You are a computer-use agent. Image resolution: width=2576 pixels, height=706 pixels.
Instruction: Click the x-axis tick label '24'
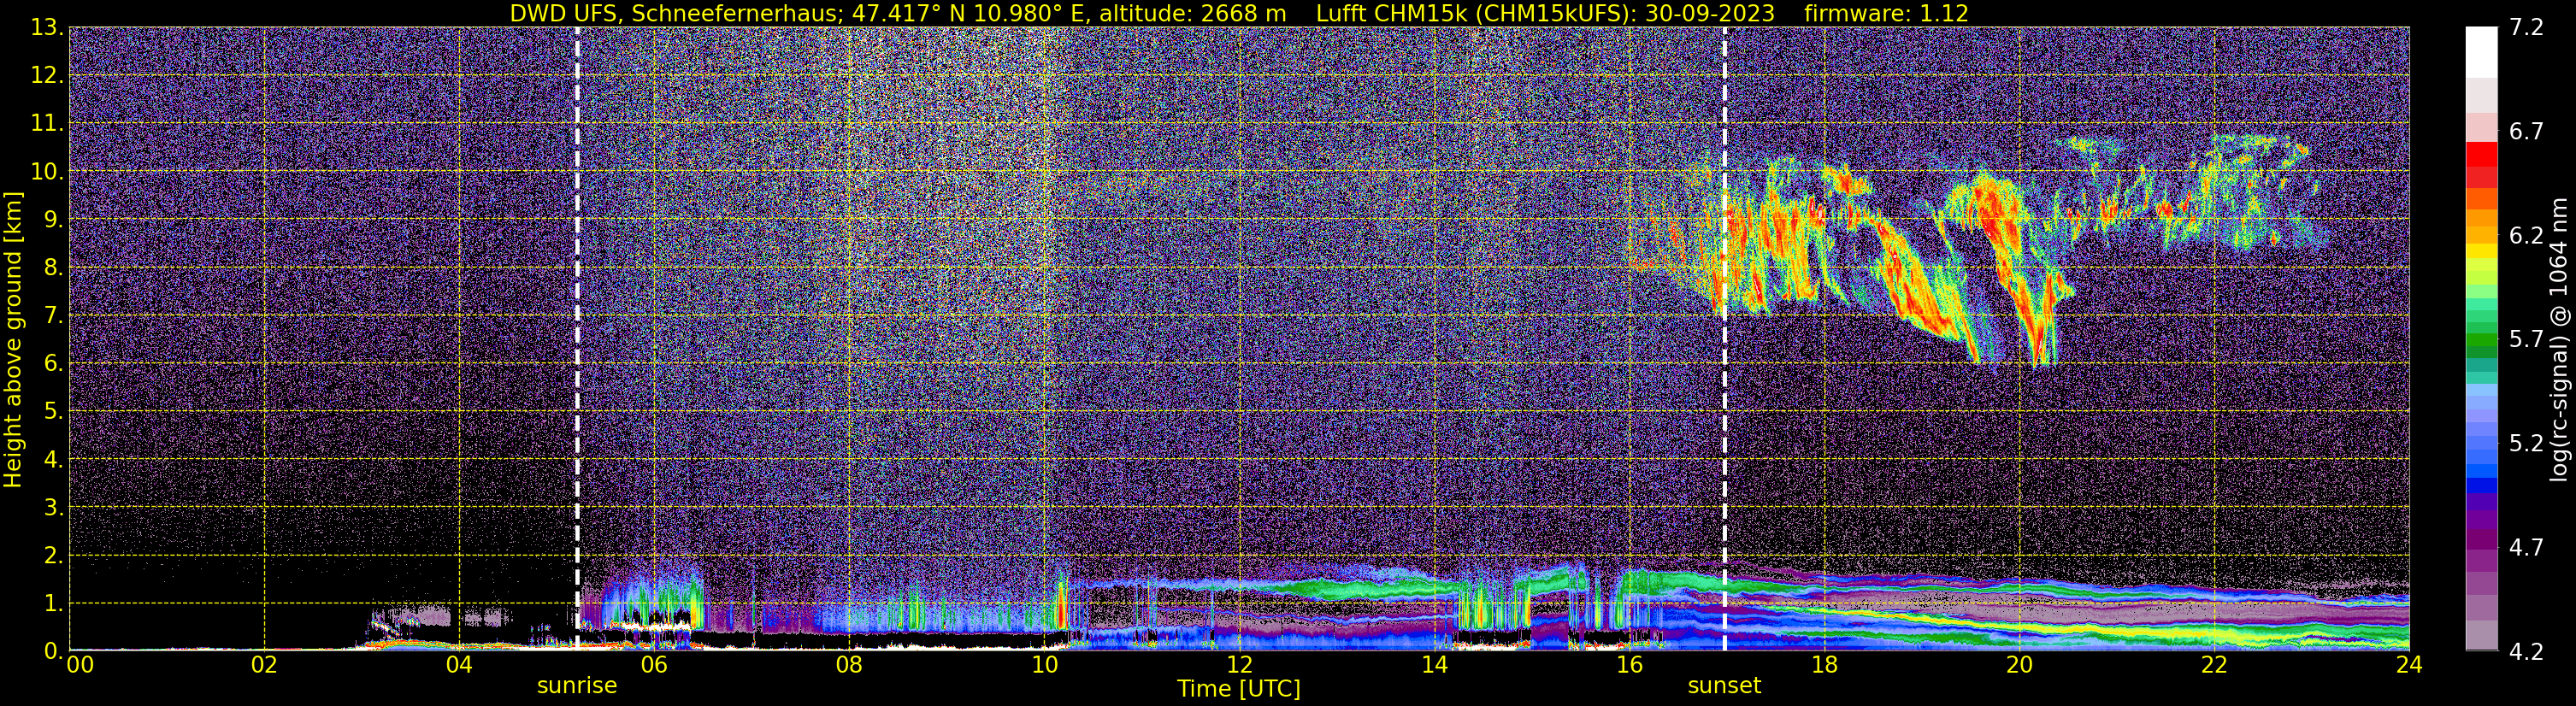coord(2409,665)
